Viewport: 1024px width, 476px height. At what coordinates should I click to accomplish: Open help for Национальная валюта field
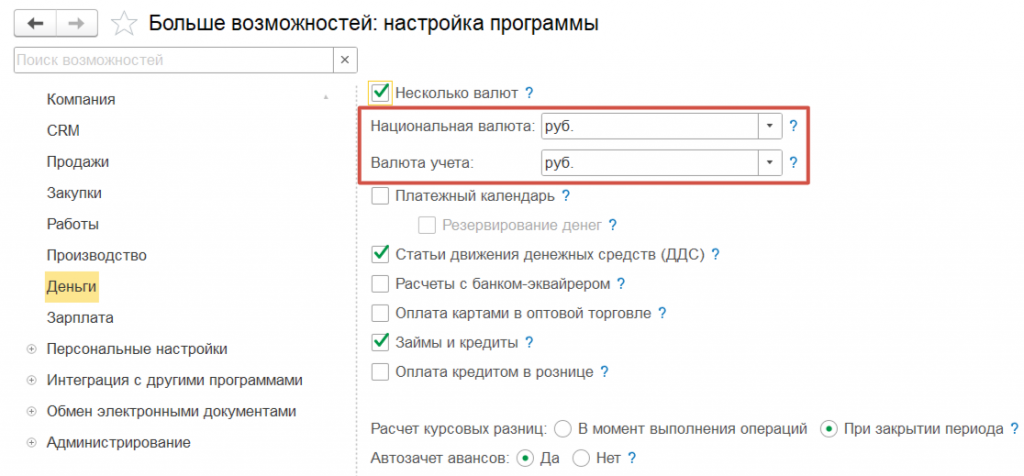793,126
